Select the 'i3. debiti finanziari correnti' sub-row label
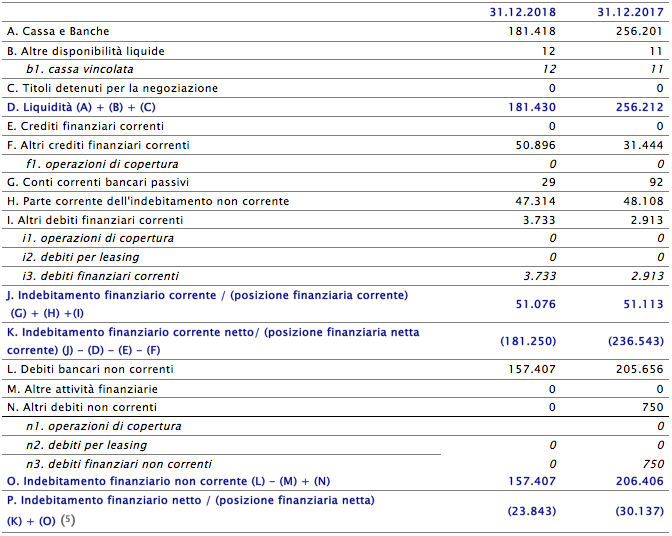Viewport: 672px width, 536px height. [x=103, y=276]
